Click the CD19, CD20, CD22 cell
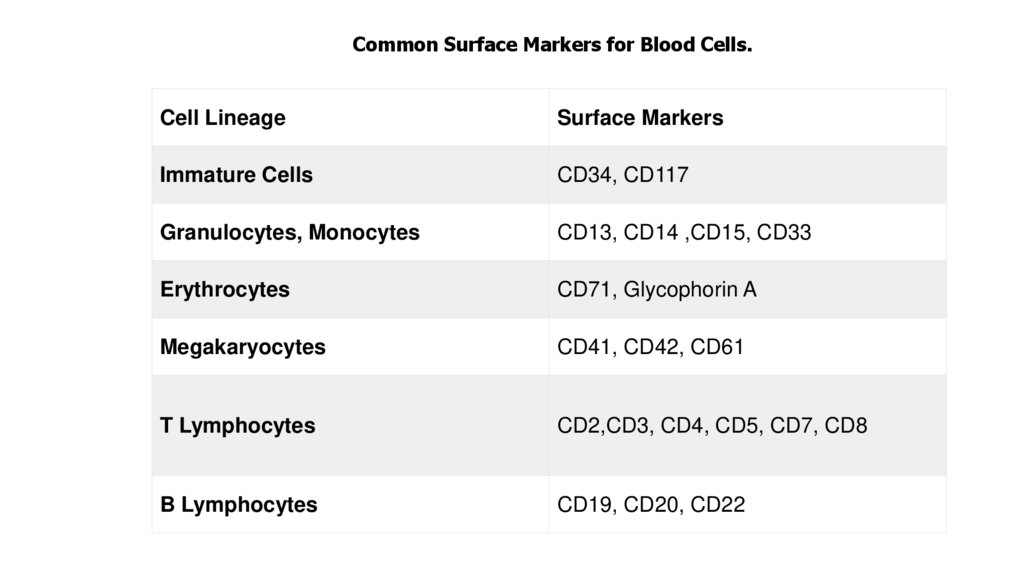Image resolution: width=1024 pixels, height=574 pixels. click(x=650, y=505)
